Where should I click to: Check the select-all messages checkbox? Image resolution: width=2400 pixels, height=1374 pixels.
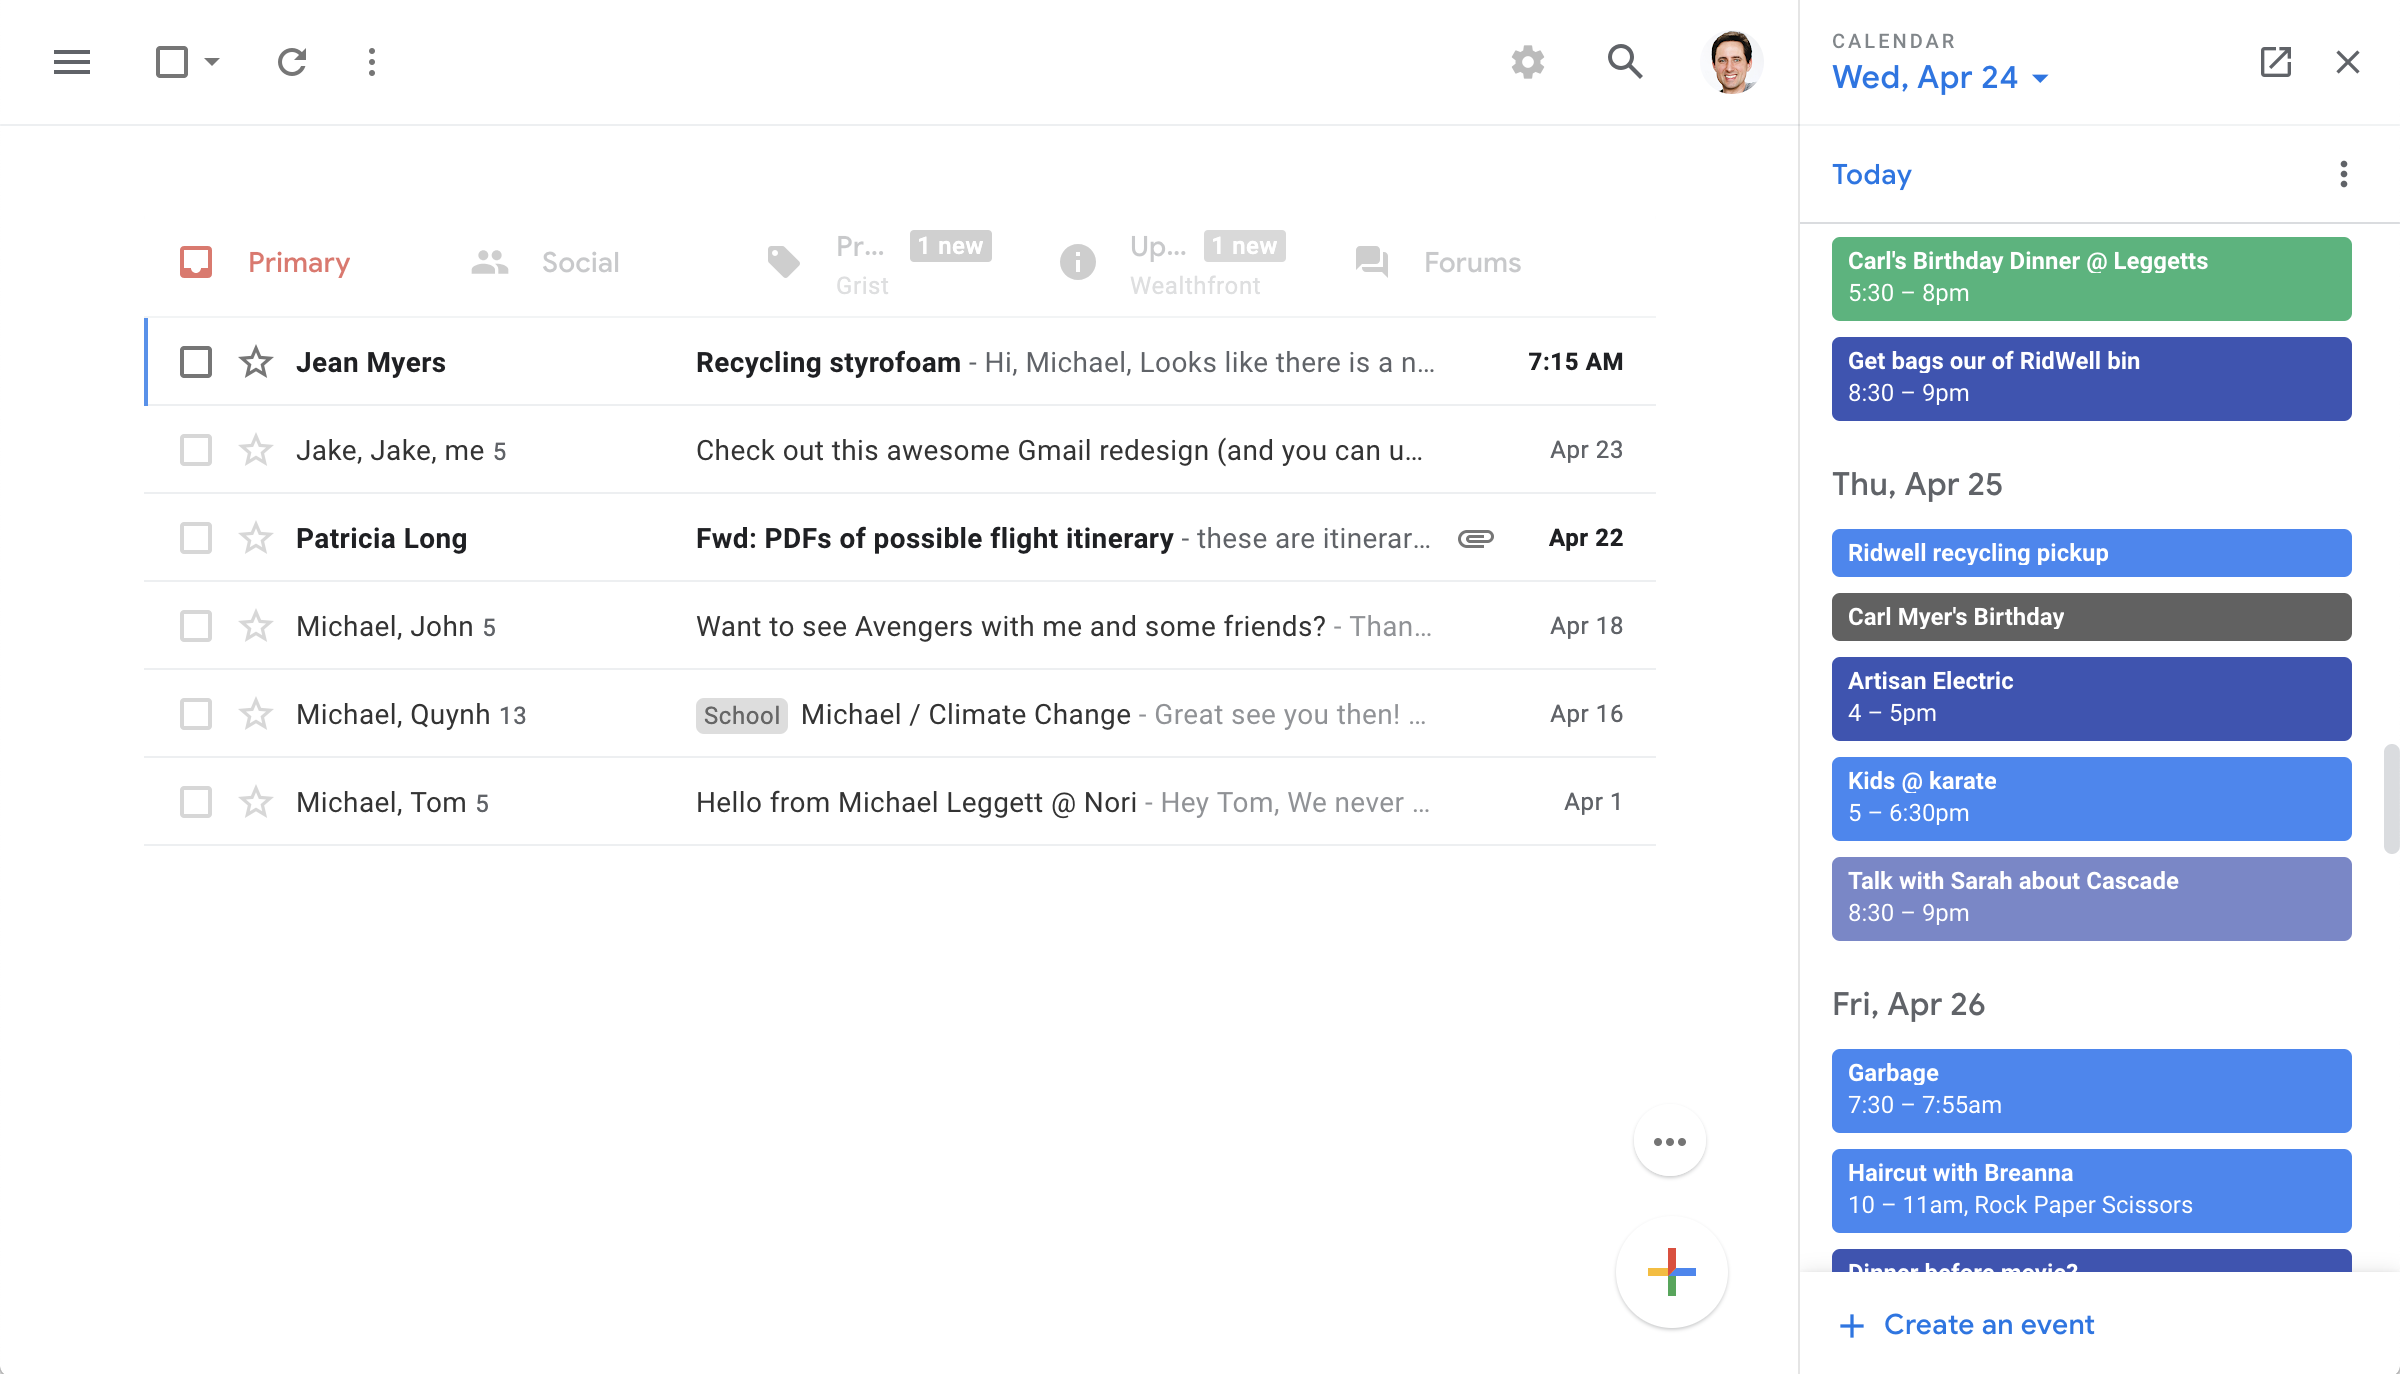pos(173,62)
